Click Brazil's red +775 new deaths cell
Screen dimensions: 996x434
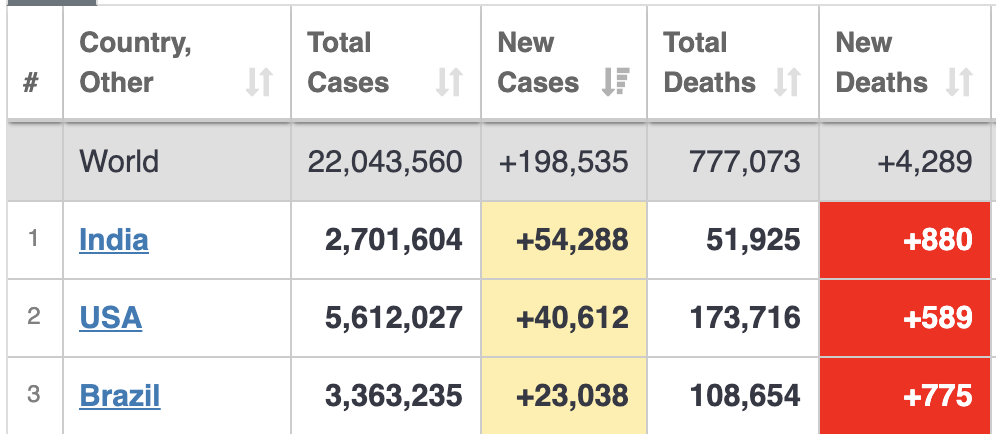coord(907,395)
